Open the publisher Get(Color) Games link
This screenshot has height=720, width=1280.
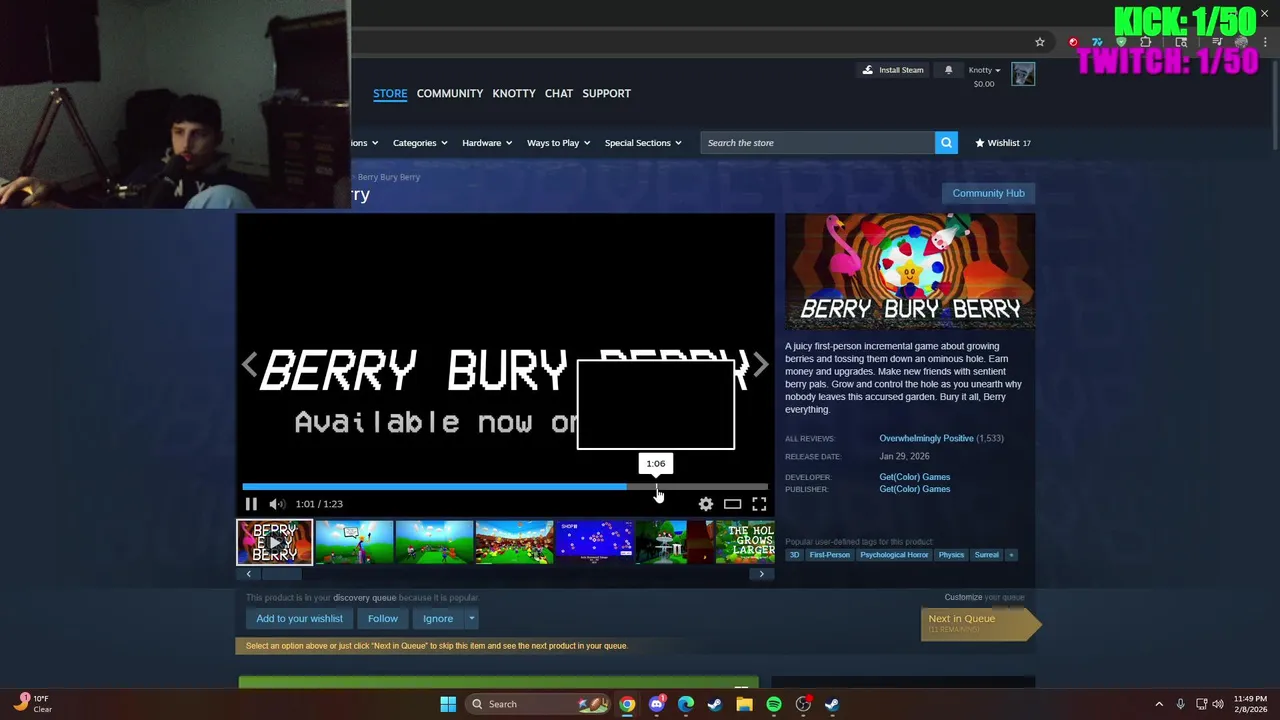915,489
